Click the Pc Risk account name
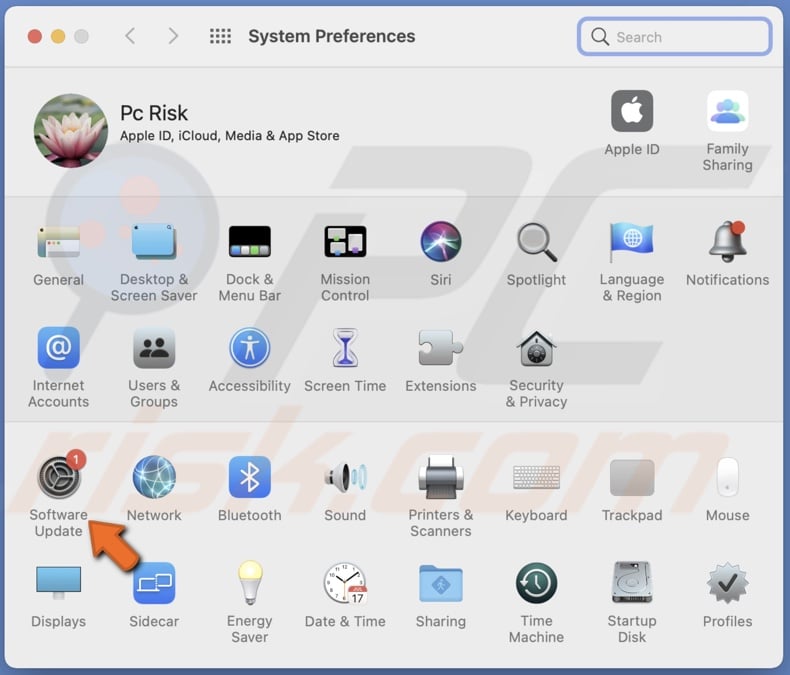 [x=154, y=113]
